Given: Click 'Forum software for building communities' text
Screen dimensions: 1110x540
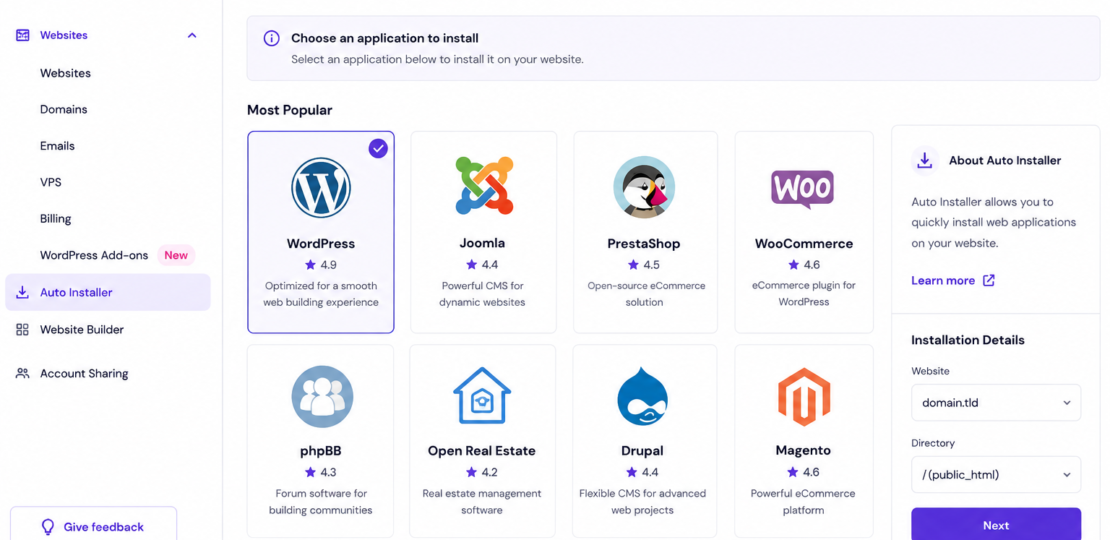Looking at the screenshot, I should [323, 501].
